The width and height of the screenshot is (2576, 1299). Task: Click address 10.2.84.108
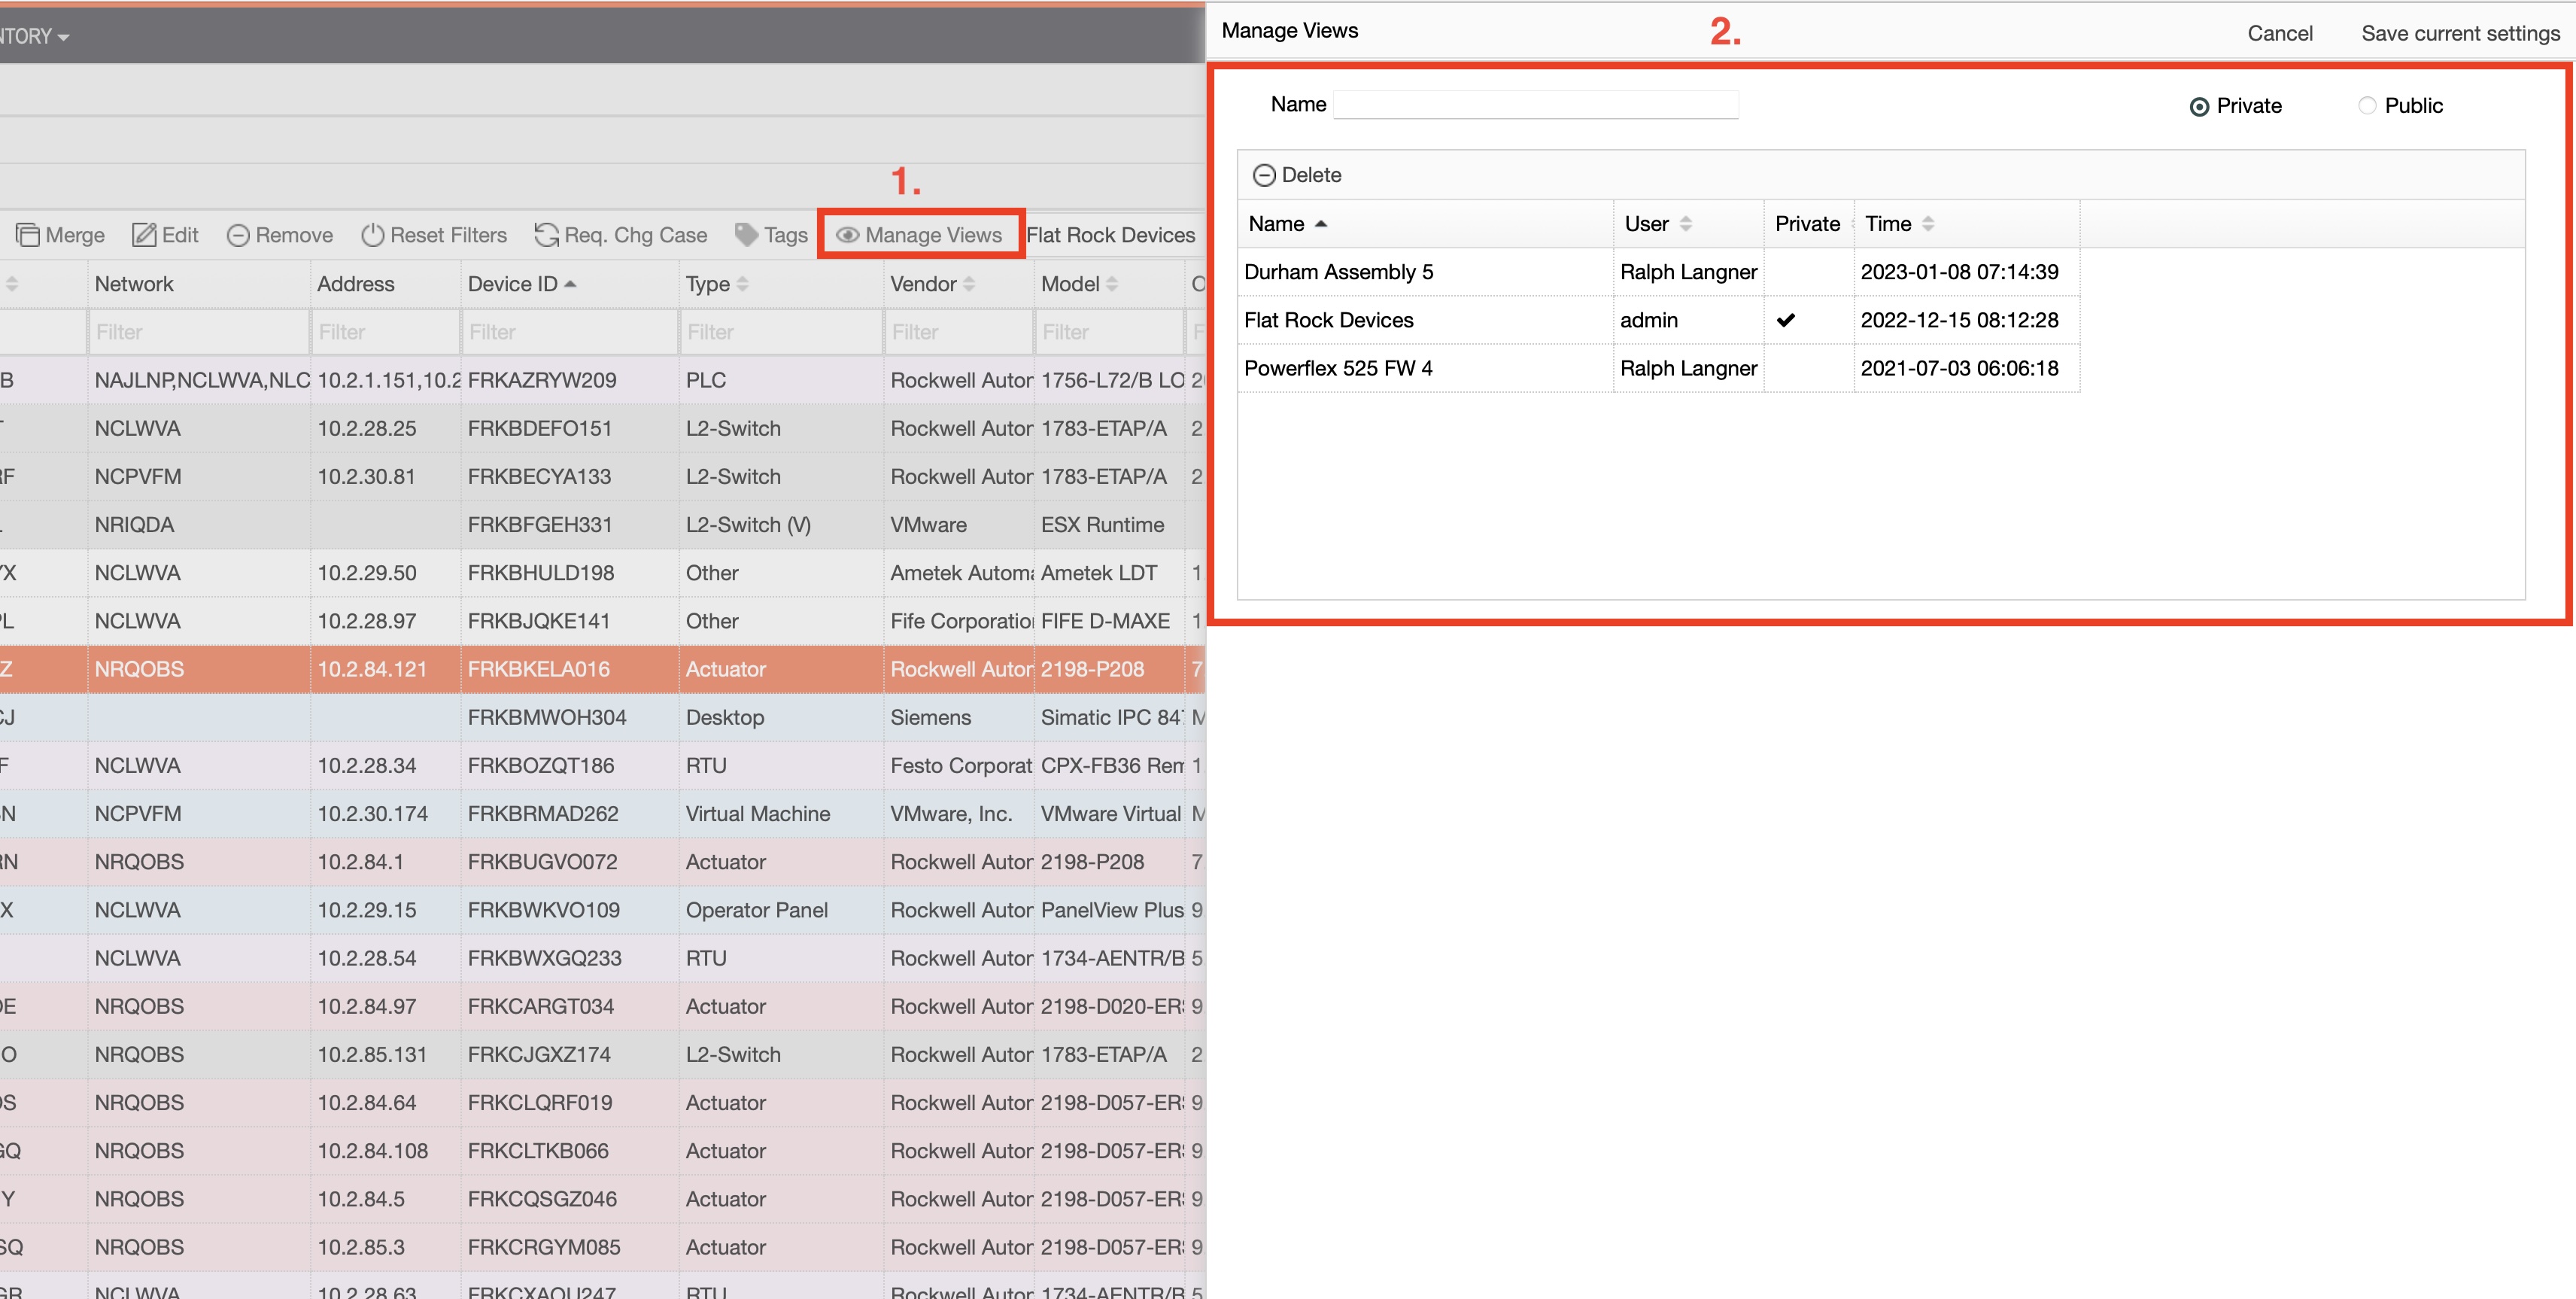tap(372, 1151)
